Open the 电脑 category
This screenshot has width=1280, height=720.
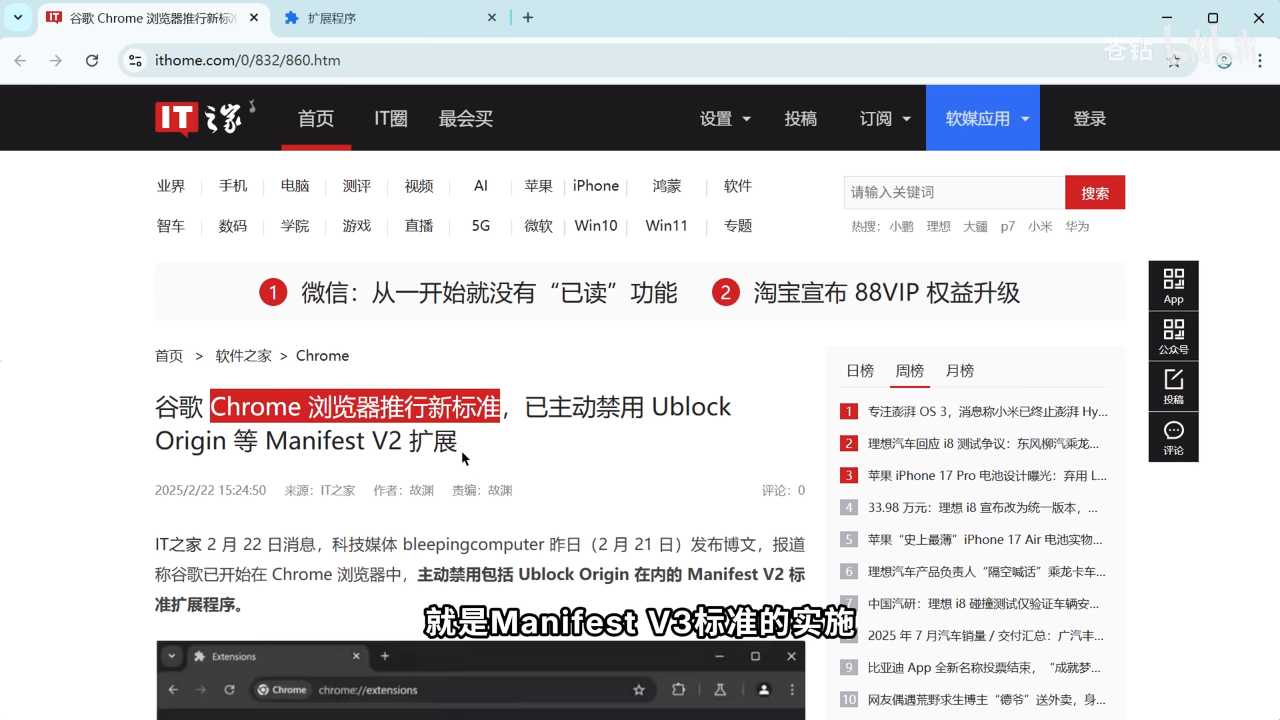tap(295, 186)
